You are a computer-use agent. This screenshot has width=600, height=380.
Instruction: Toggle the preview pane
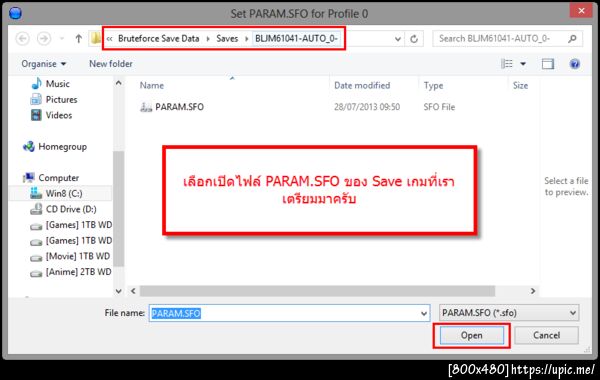pyautogui.click(x=548, y=64)
